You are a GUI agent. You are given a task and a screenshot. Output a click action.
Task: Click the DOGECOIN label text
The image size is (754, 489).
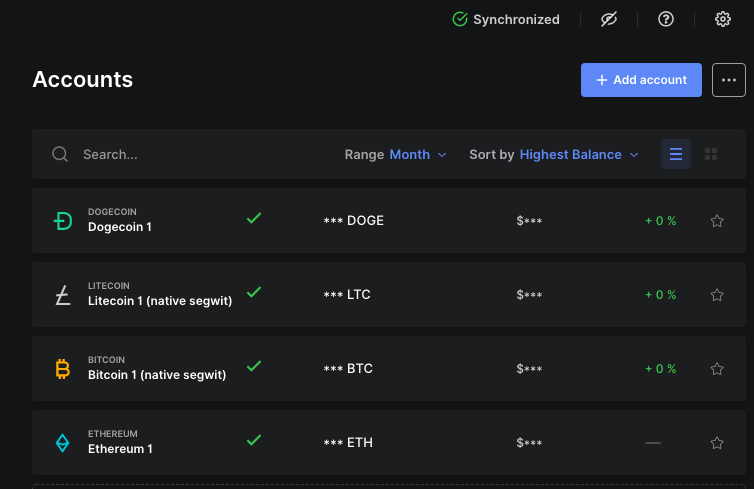(x=112, y=212)
